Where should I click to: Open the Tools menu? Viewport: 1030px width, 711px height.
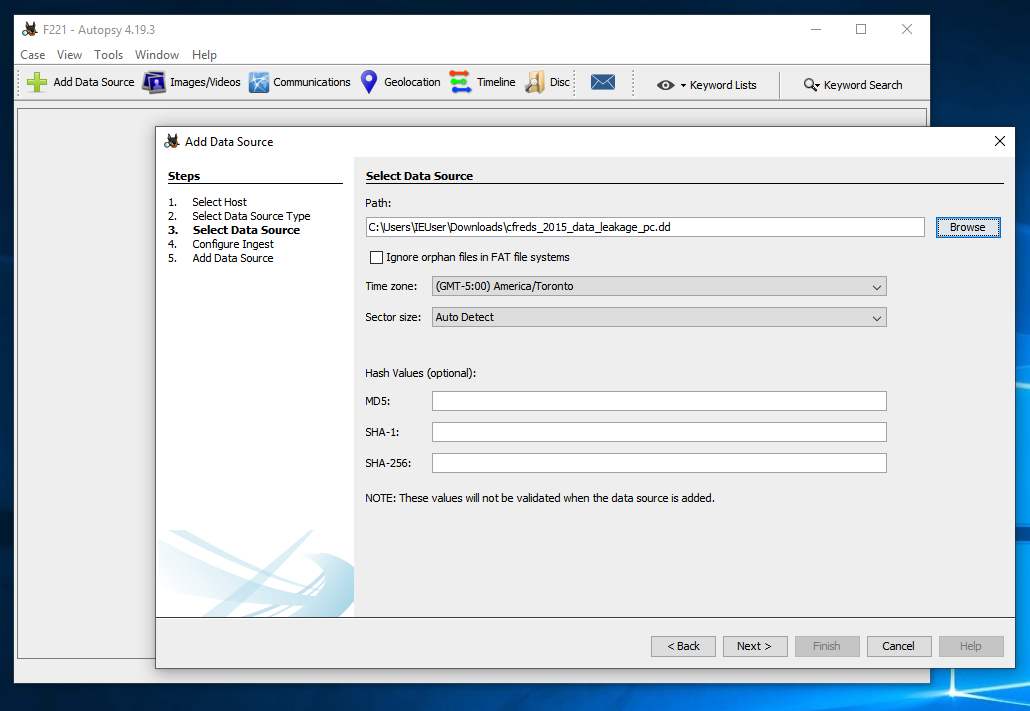pos(108,55)
